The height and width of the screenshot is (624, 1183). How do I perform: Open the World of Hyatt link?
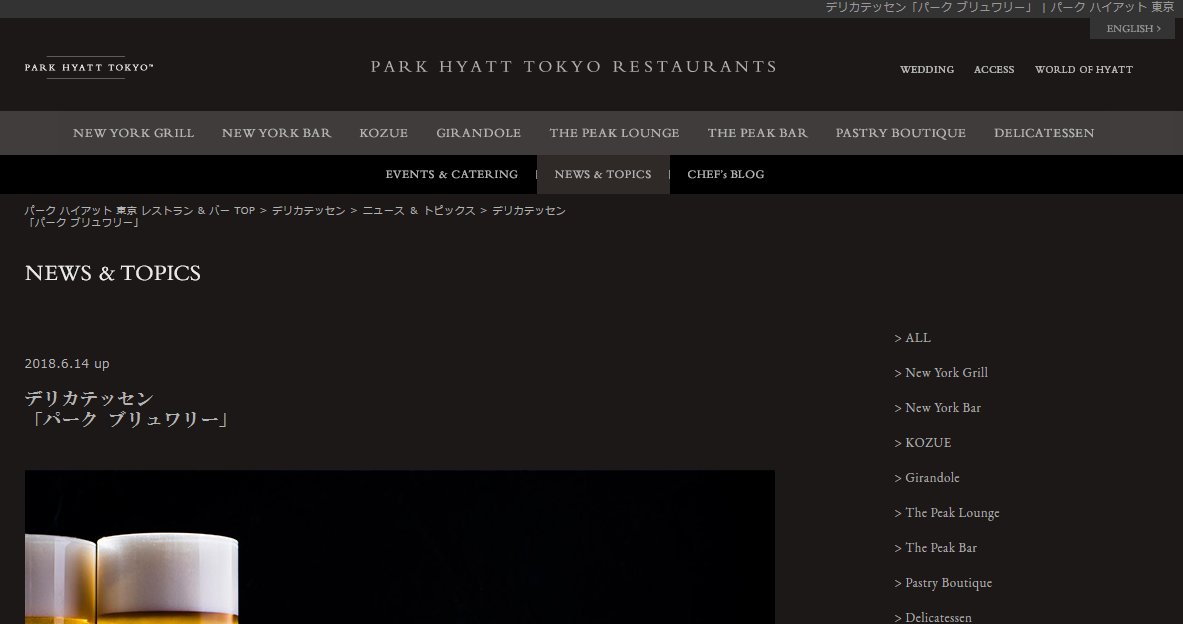pyautogui.click(x=1083, y=69)
